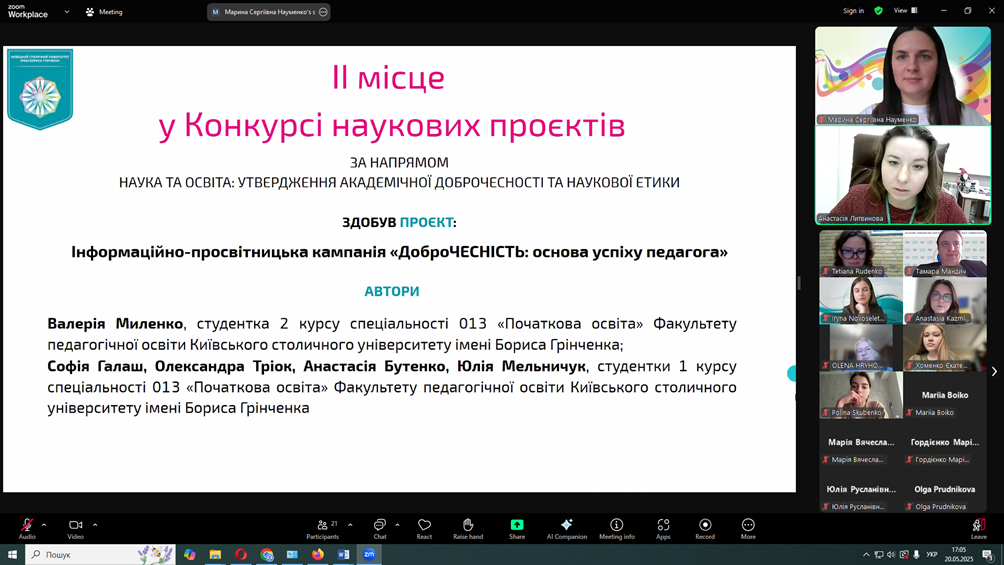1004x565 pixels.
Task: Expand video settings arrow next to Video
Action: (x=95, y=524)
